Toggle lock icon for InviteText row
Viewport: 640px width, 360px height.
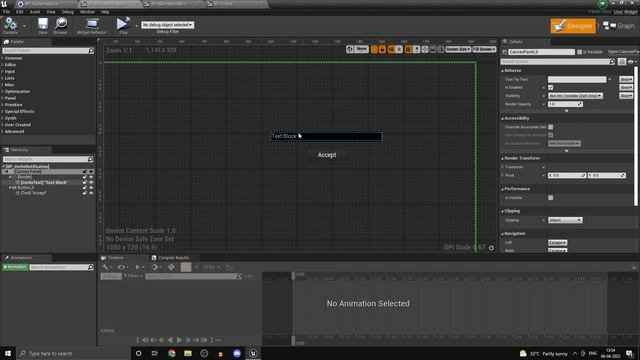click(85, 182)
